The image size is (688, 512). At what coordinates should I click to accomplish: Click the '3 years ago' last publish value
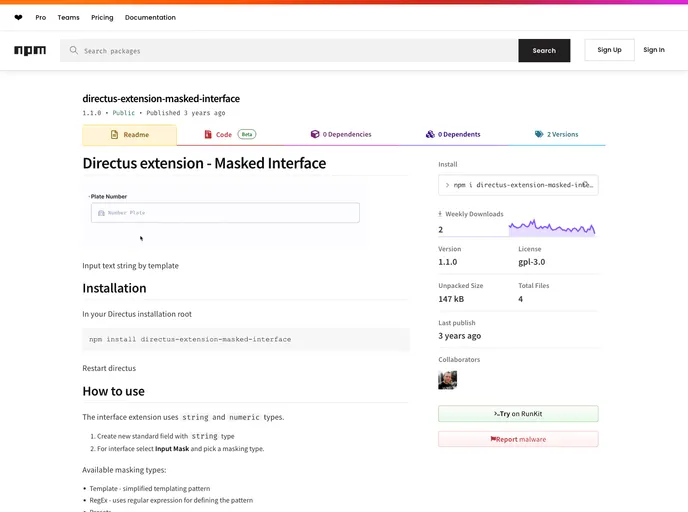459,336
